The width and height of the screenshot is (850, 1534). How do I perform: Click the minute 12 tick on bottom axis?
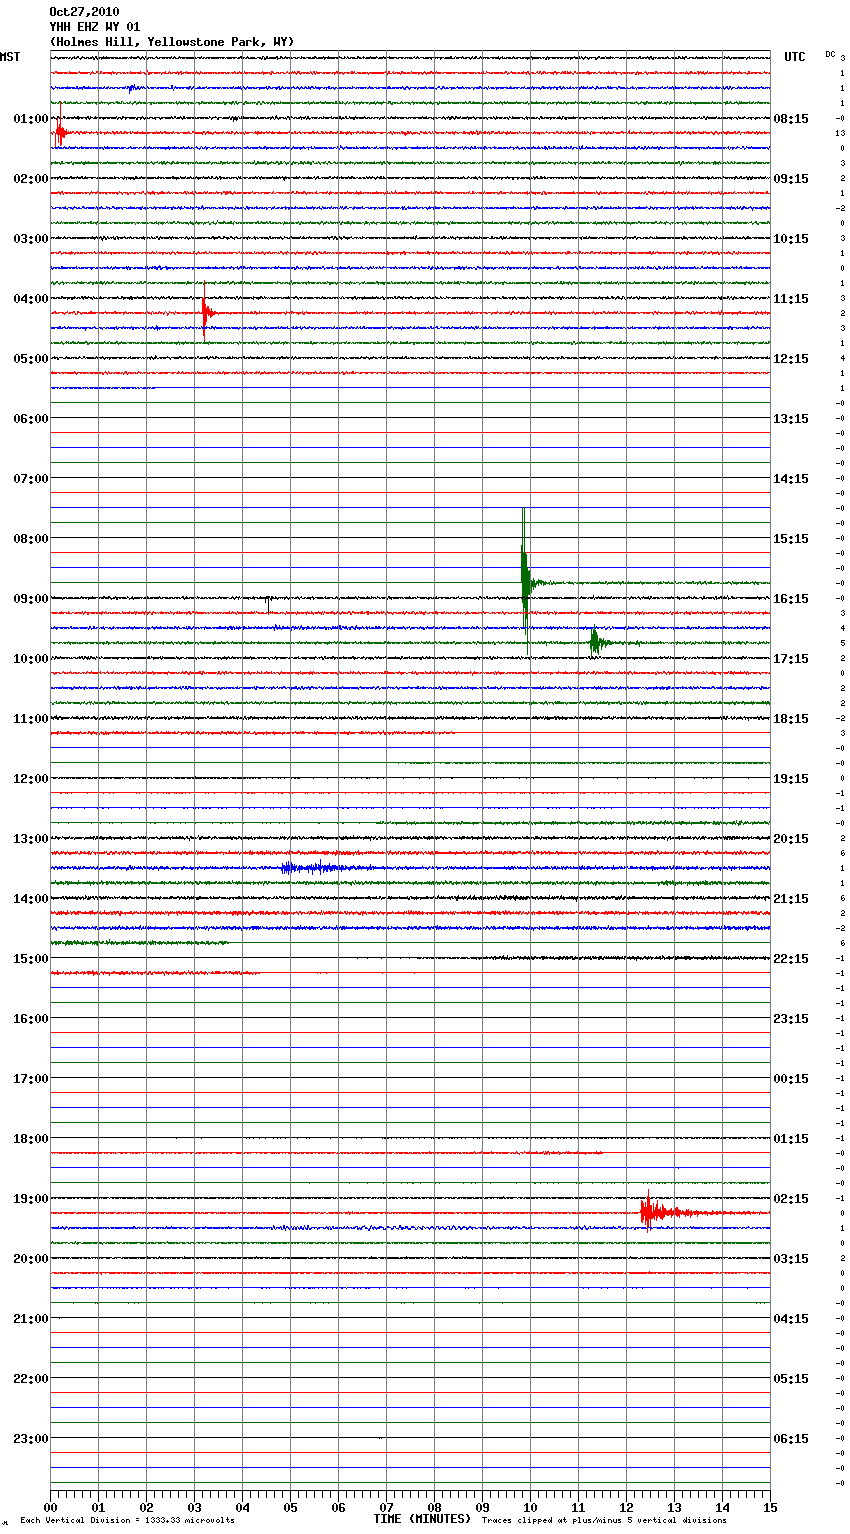point(626,1507)
